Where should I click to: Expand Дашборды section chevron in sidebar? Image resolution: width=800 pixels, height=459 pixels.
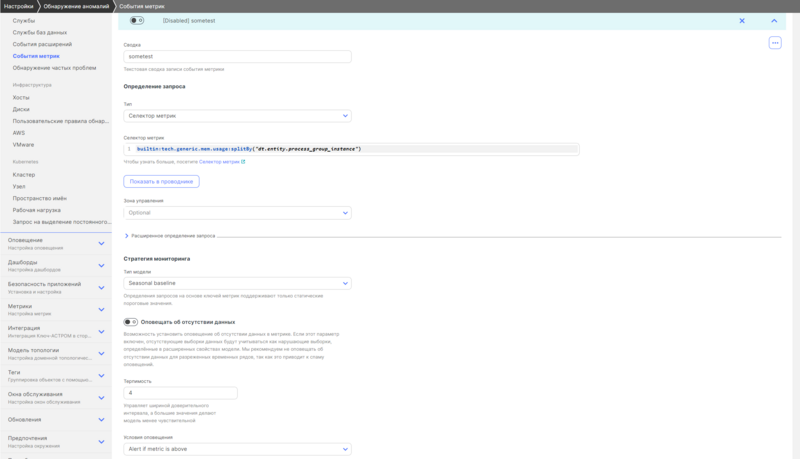tap(101, 265)
